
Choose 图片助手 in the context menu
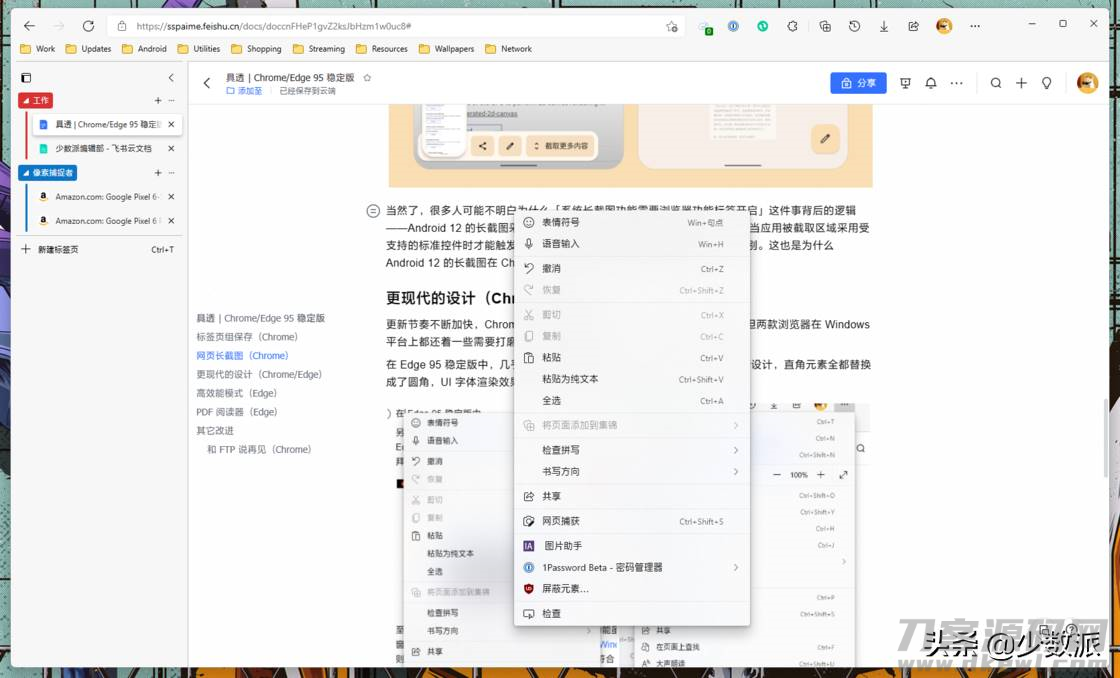pos(631,546)
